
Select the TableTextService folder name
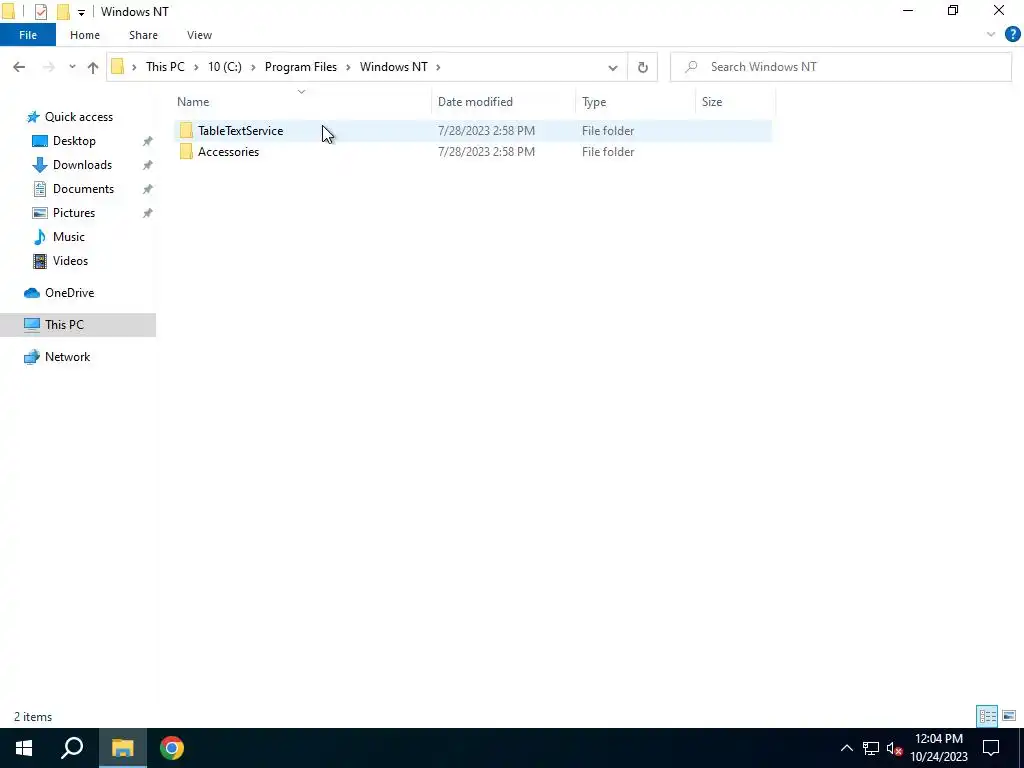pos(240,131)
